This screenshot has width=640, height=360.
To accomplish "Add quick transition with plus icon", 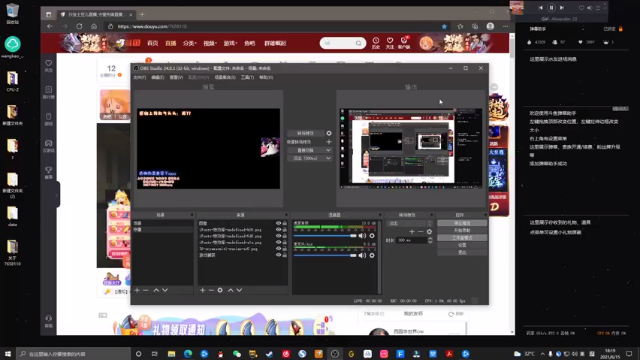I will coord(329,142).
